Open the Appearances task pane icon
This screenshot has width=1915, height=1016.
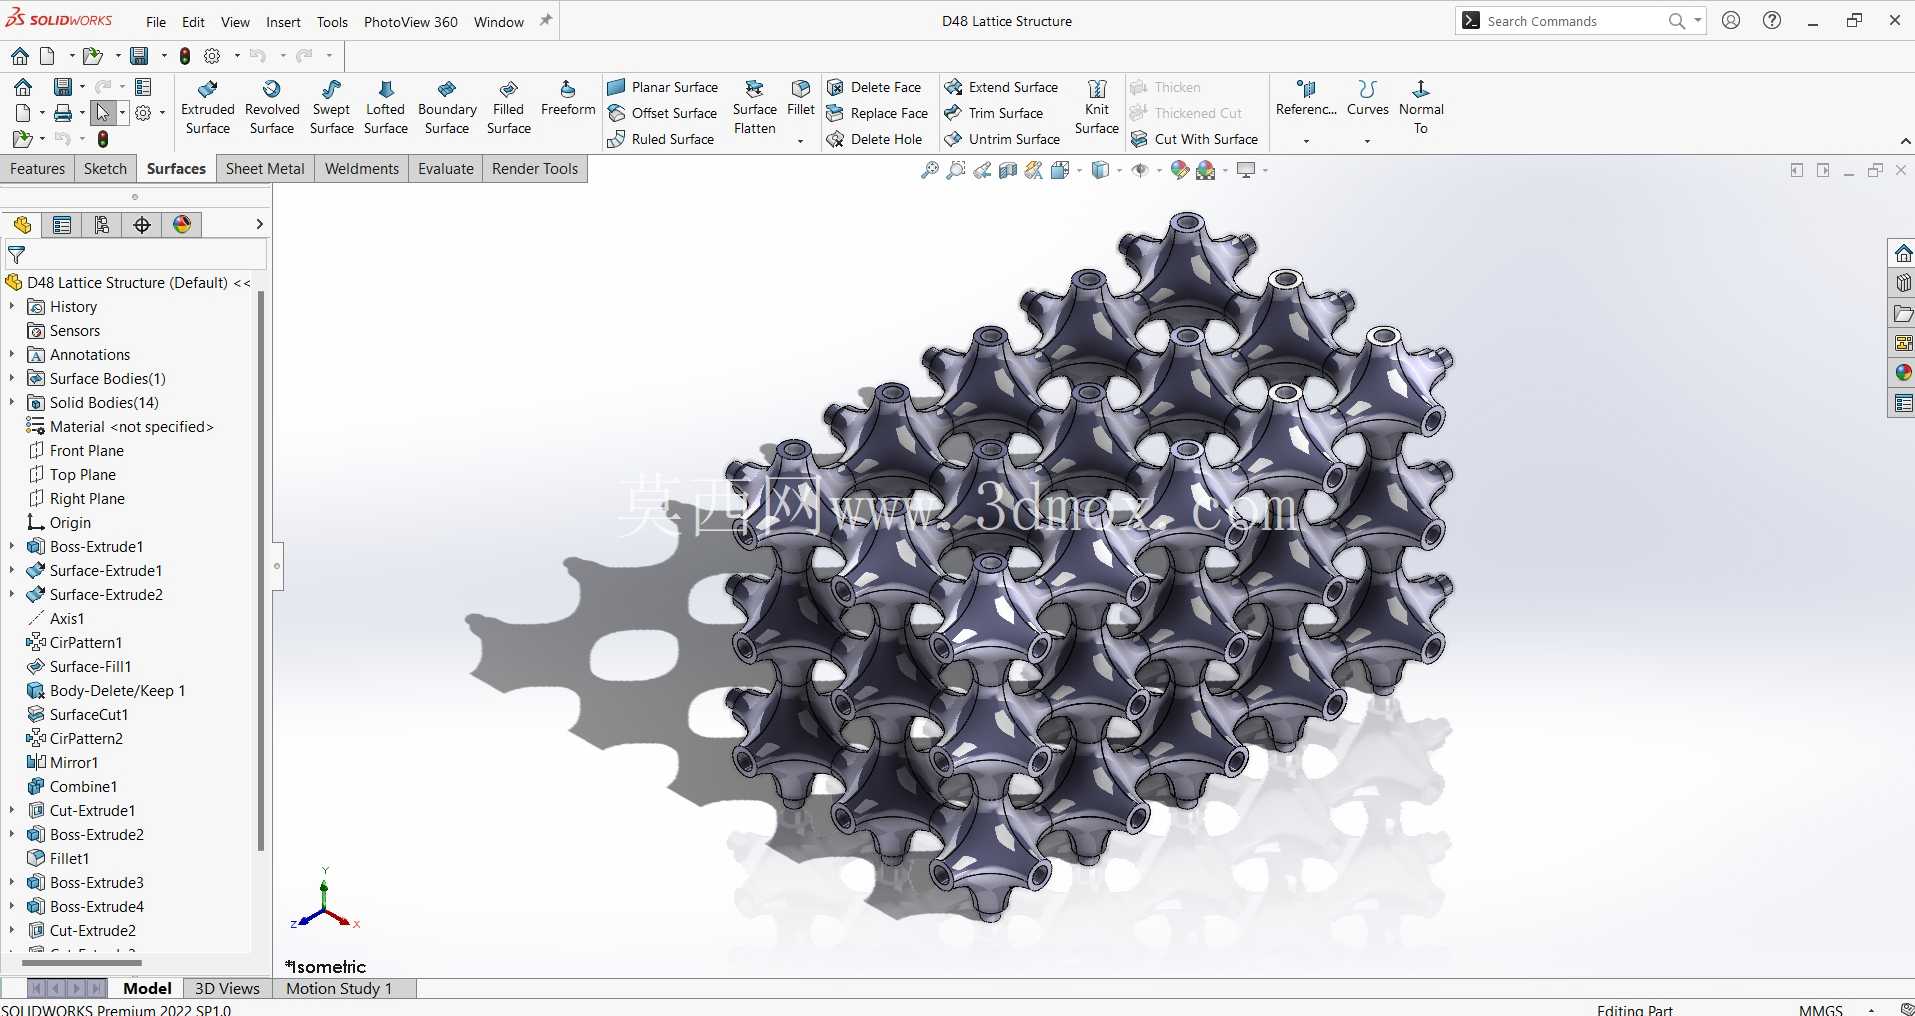pyautogui.click(x=1903, y=372)
